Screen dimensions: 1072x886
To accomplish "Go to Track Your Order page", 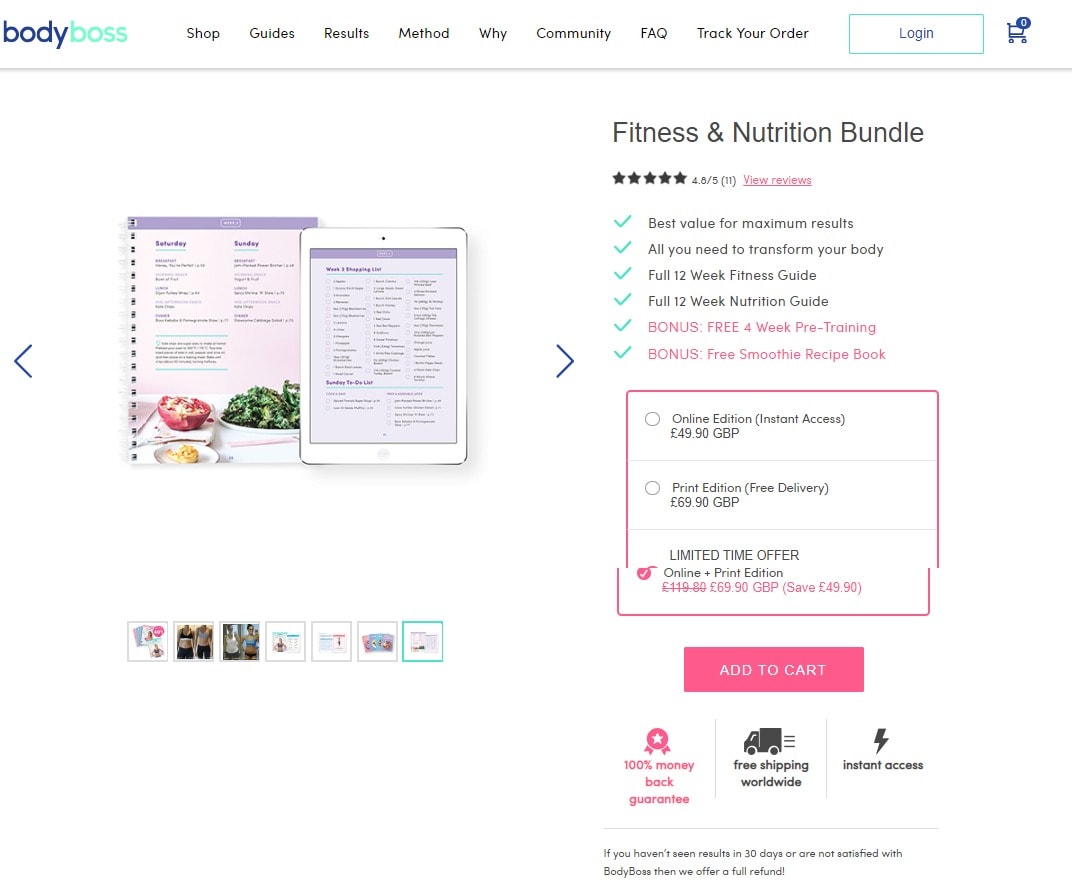I will coord(753,33).
